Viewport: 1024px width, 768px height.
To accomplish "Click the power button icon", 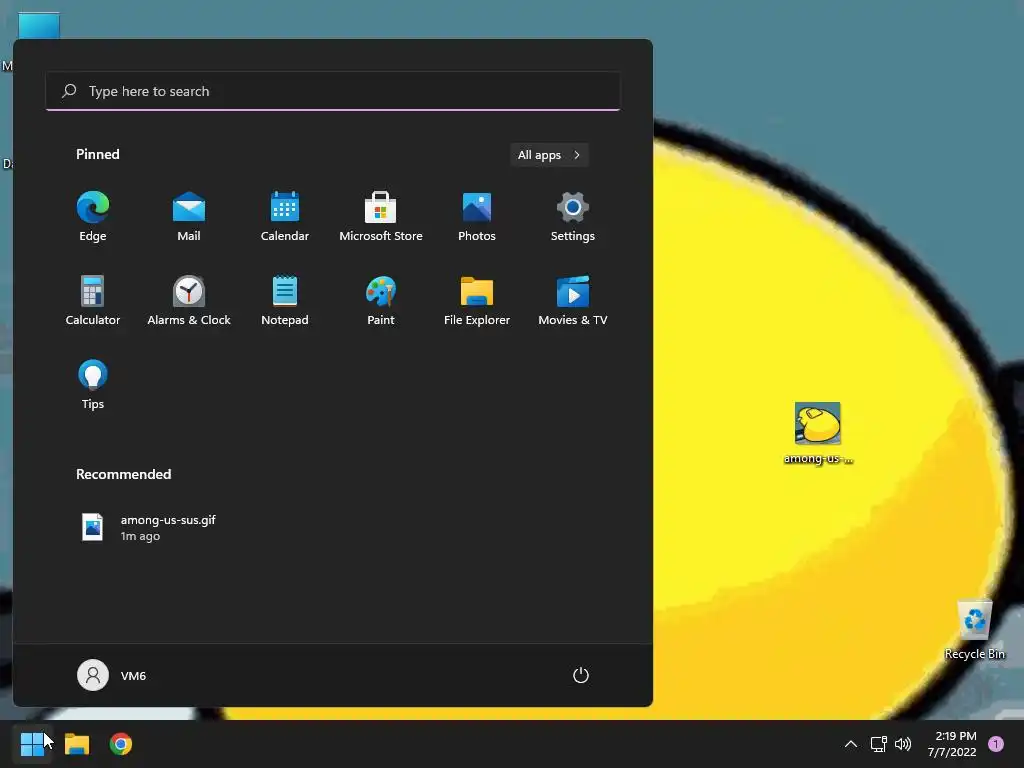I will pyautogui.click(x=581, y=675).
